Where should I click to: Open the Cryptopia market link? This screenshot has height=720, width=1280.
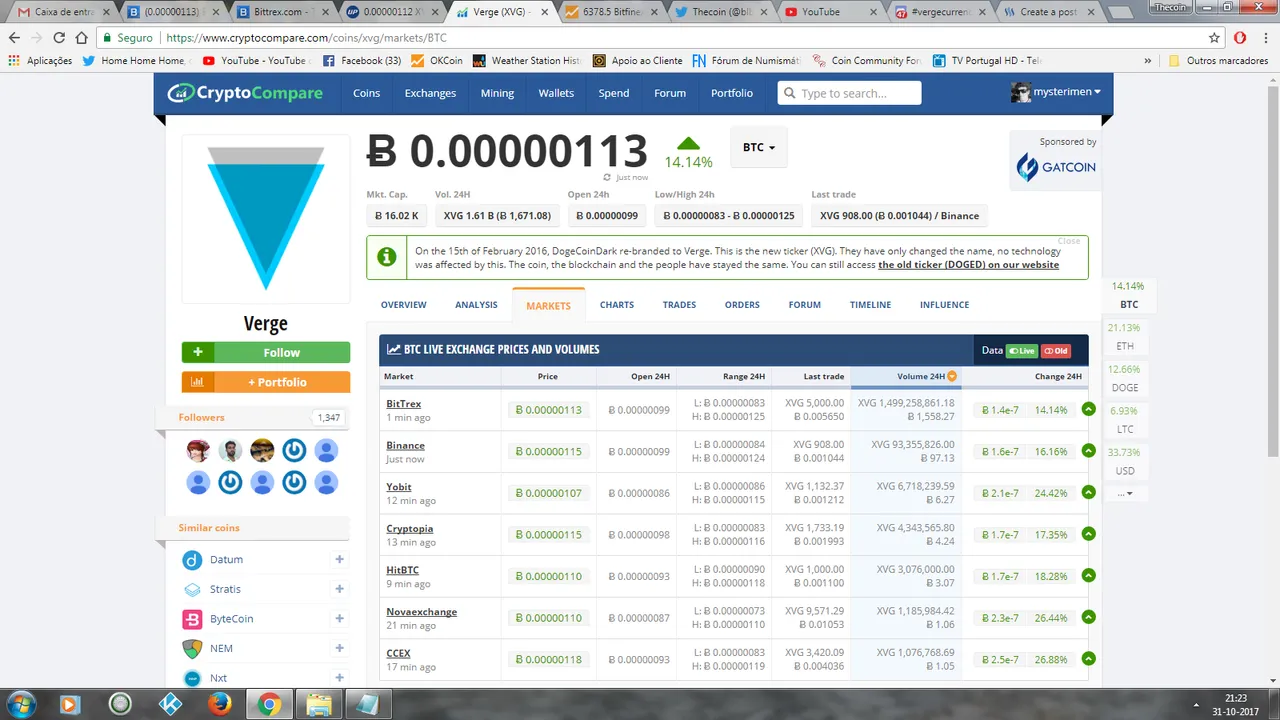click(x=410, y=529)
